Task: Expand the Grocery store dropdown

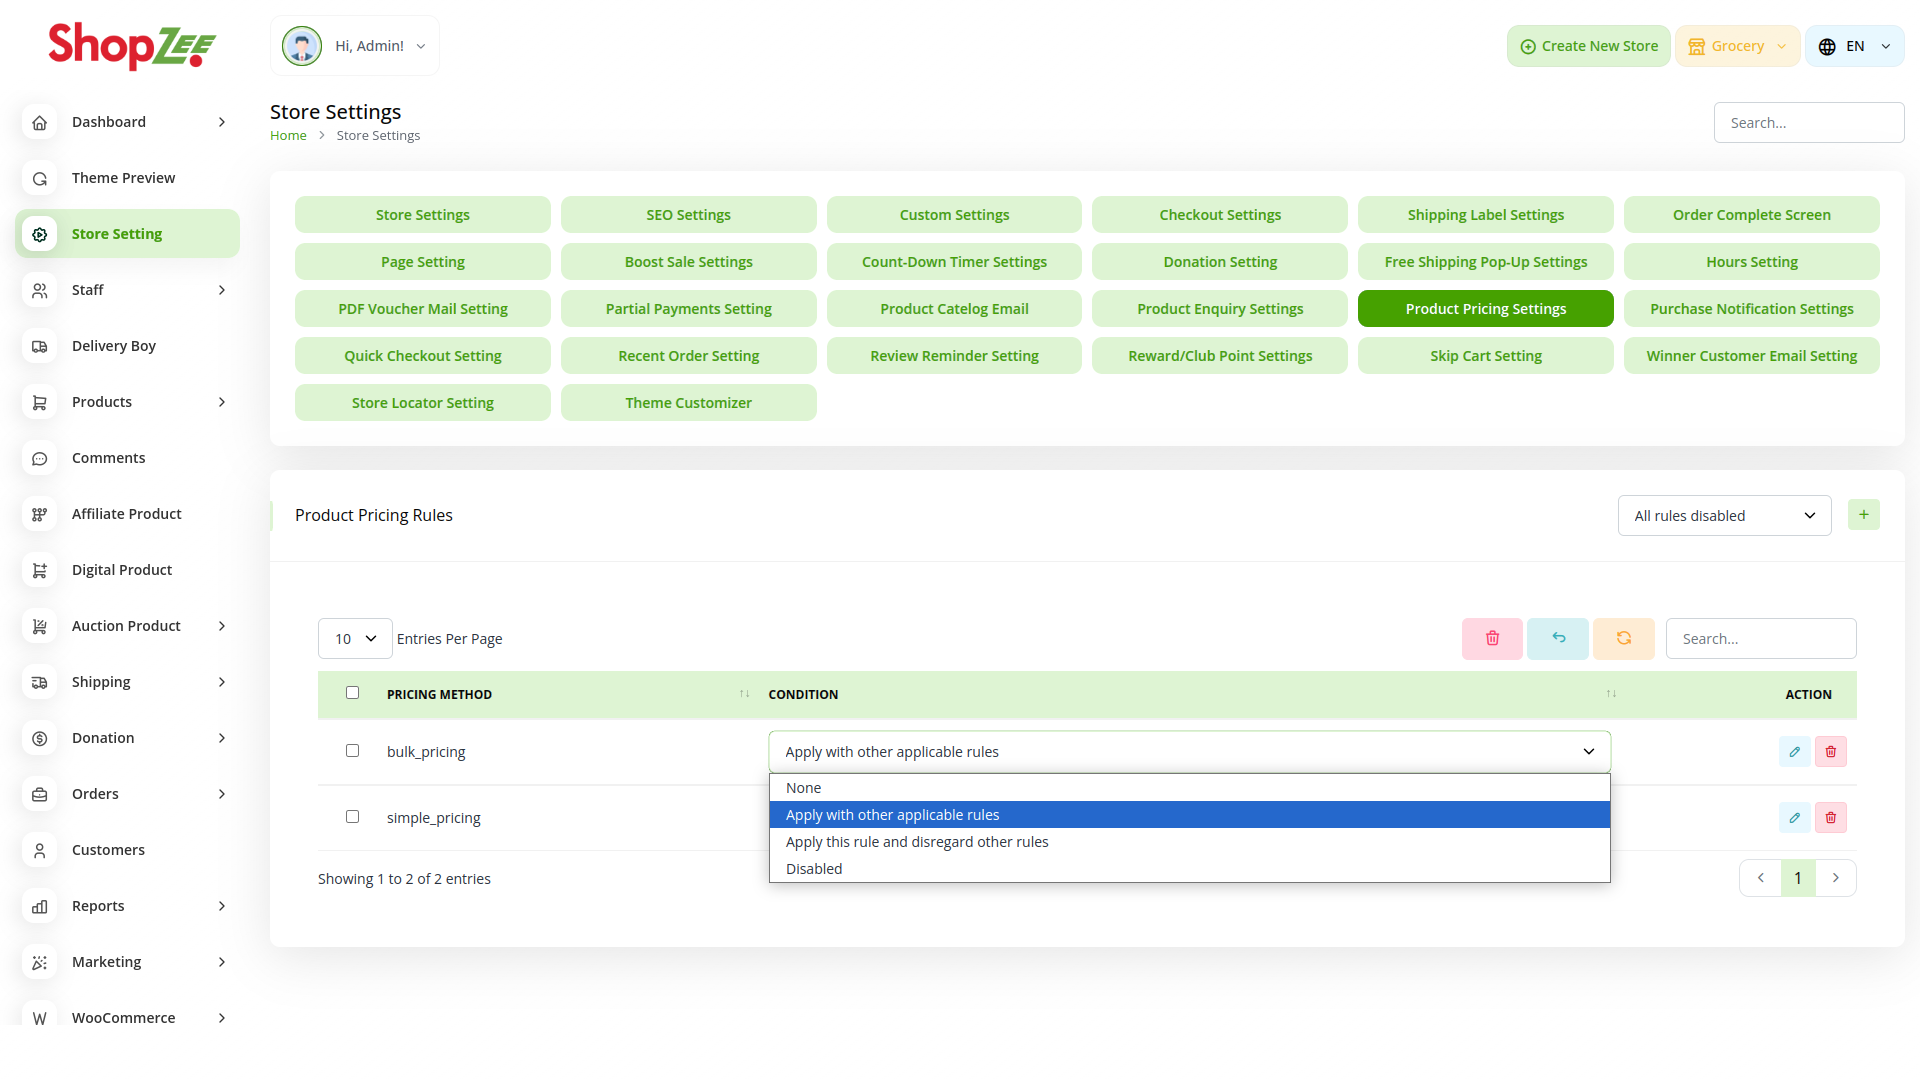Action: (x=1737, y=46)
